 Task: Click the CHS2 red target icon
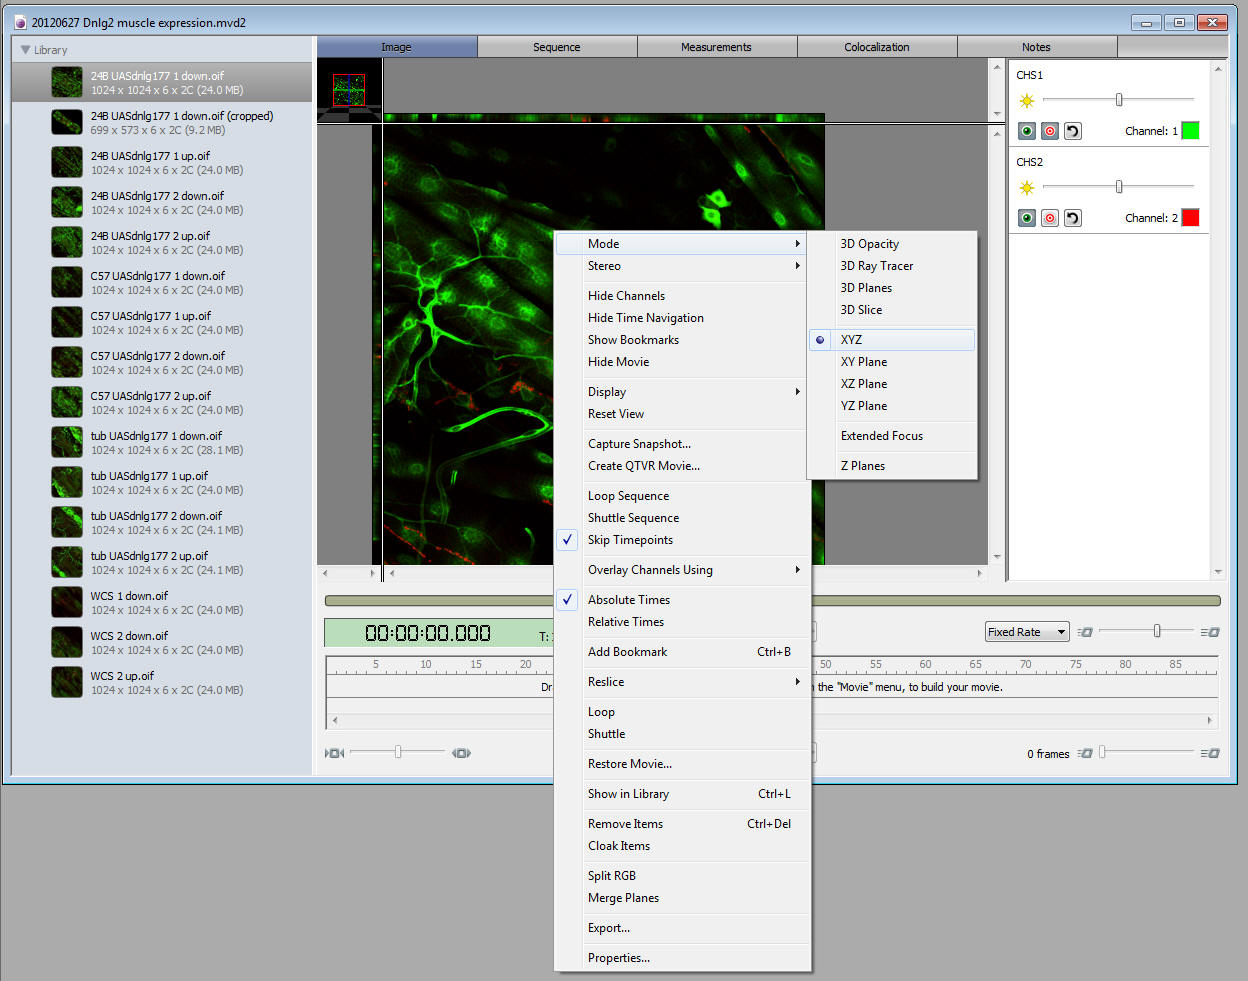coord(1049,218)
